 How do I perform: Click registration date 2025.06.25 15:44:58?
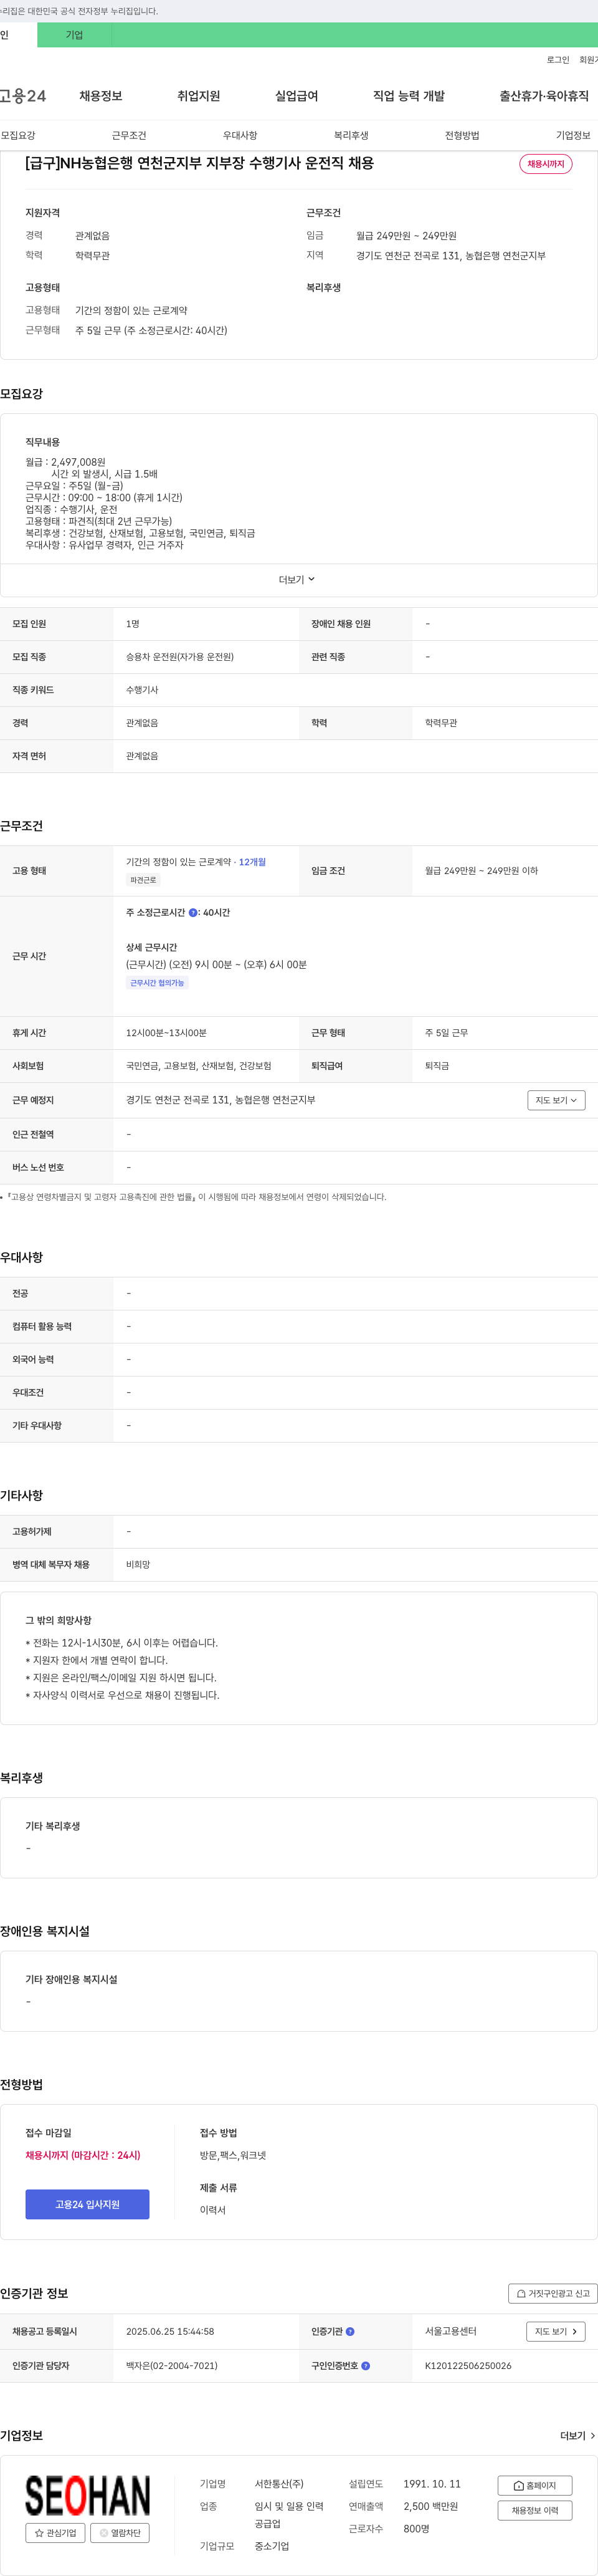coord(170,2331)
